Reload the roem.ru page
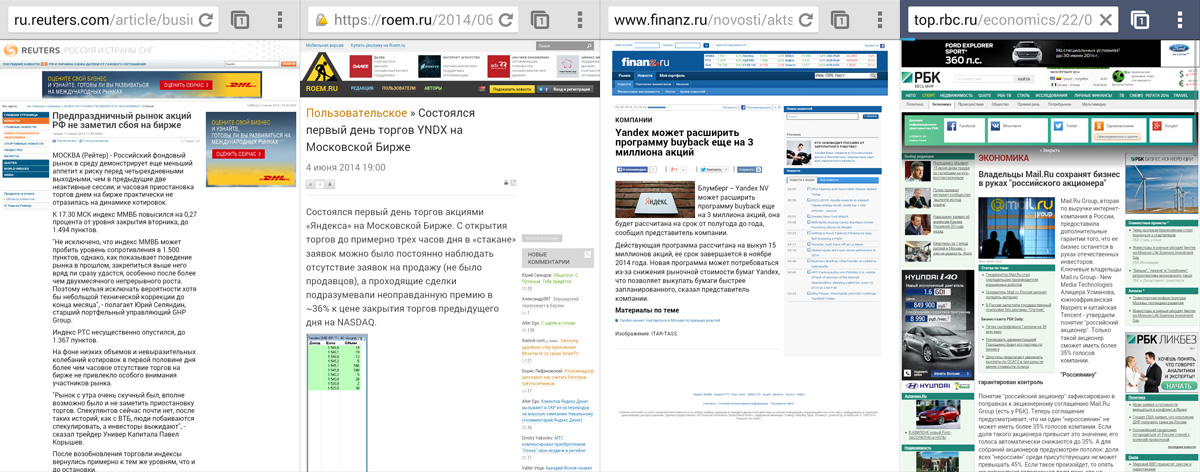 [506, 19]
